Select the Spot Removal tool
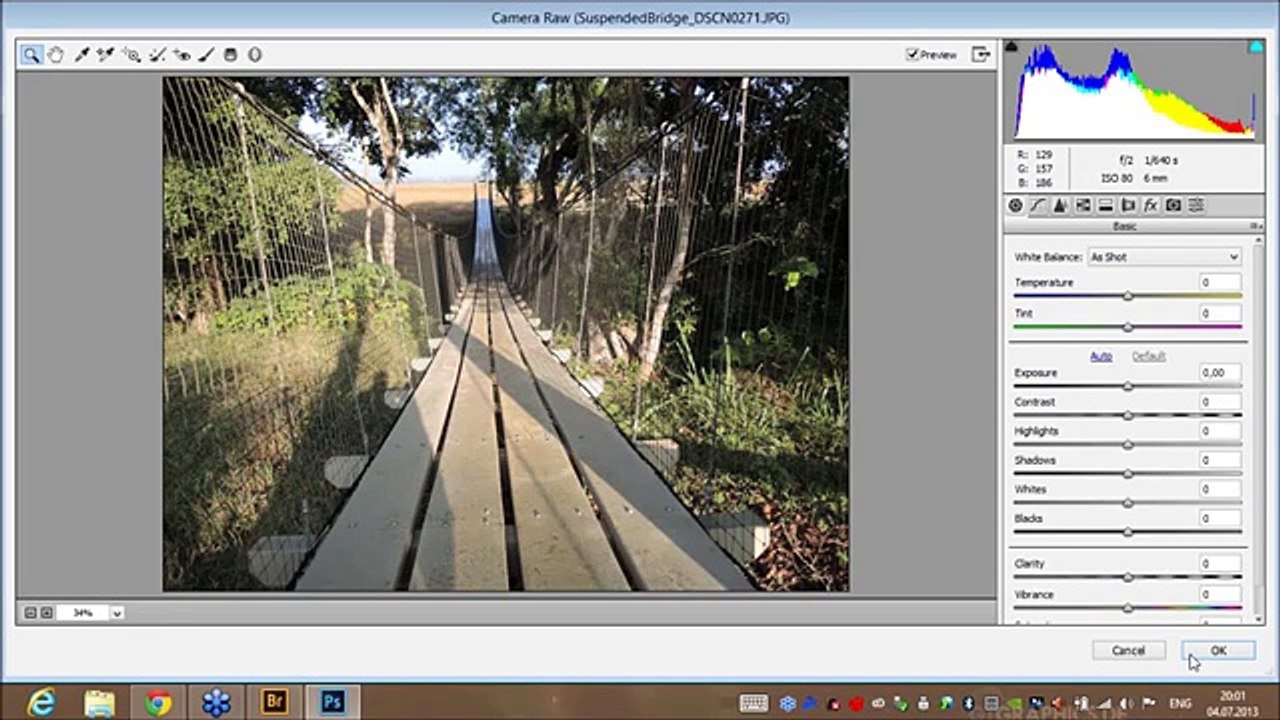1280x720 pixels. pyautogui.click(x=157, y=55)
